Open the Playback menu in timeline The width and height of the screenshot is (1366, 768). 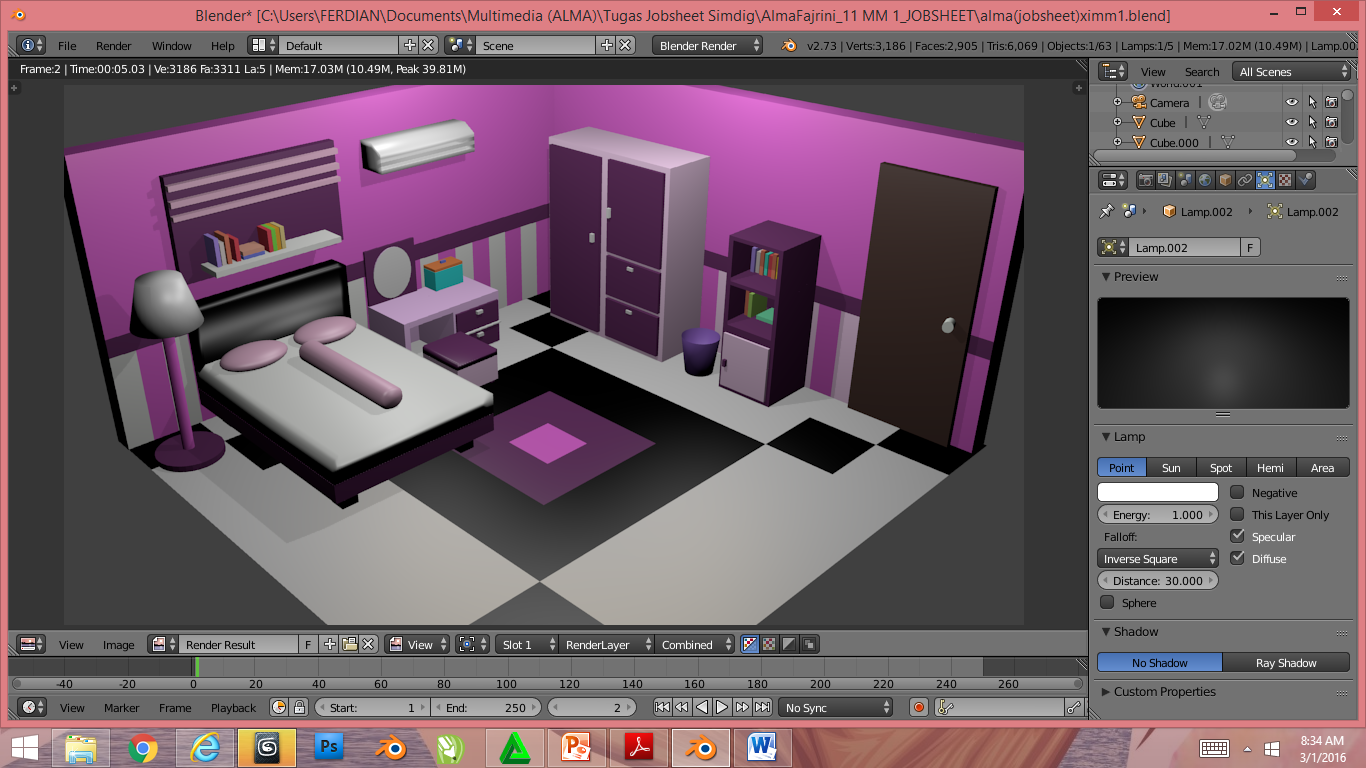(x=234, y=707)
